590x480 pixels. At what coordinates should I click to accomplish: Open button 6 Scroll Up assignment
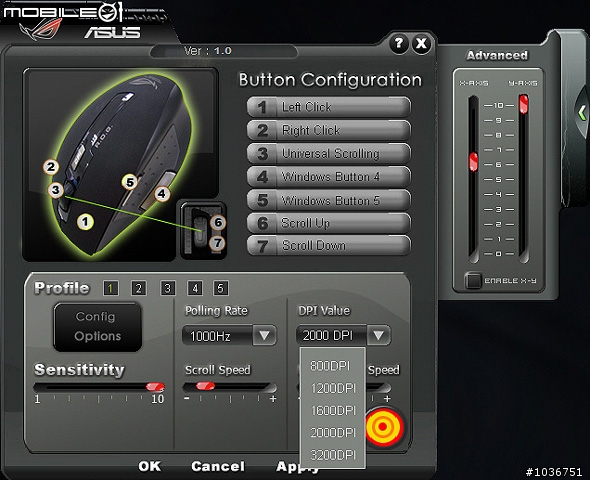click(x=329, y=223)
